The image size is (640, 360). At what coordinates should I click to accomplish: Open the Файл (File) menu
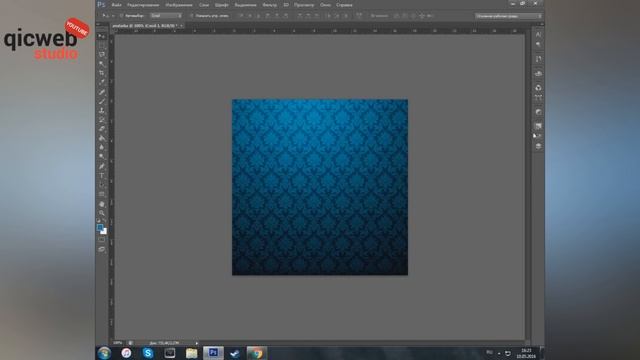116,5
